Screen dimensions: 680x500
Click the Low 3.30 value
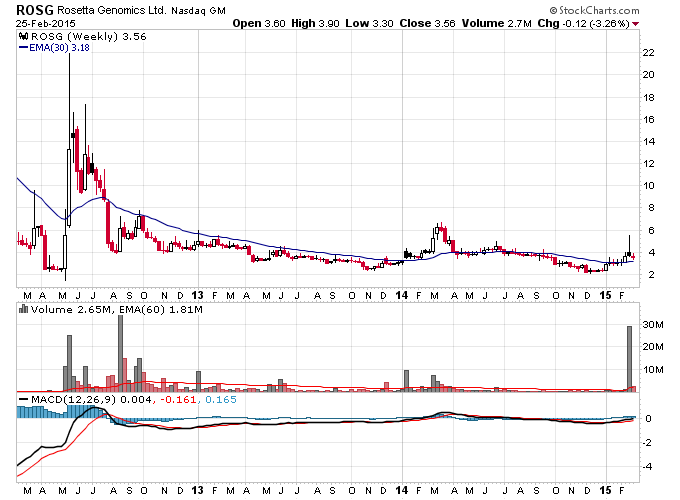369,23
